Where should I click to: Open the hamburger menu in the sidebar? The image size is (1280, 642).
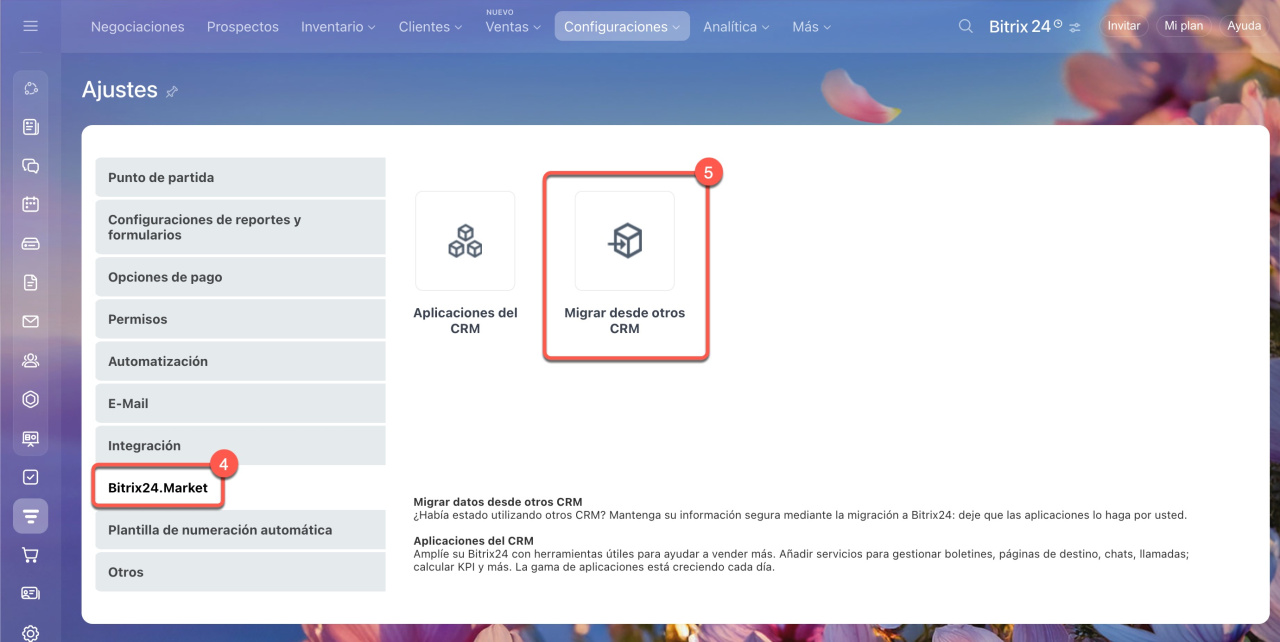[30, 26]
